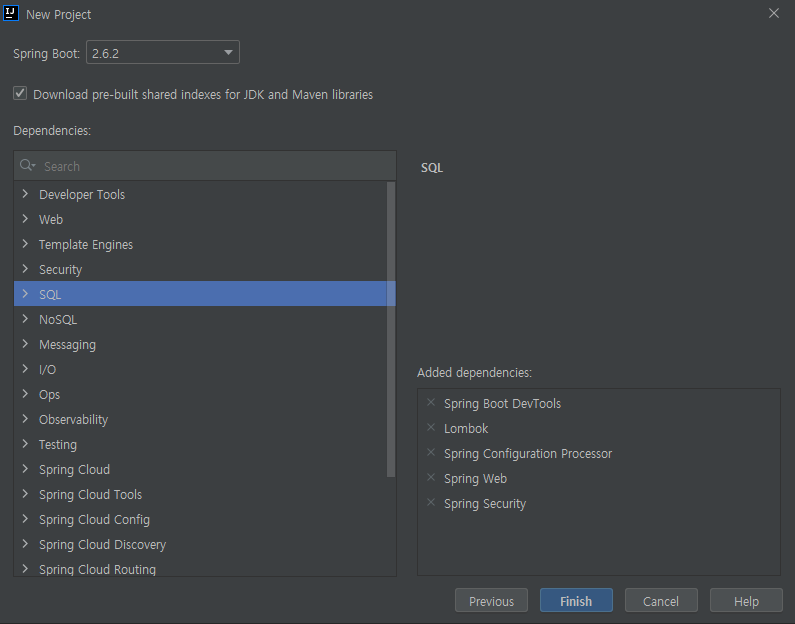This screenshot has width=795, height=624.
Task: Remove Spring Web dependency
Action: click(431, 478)
